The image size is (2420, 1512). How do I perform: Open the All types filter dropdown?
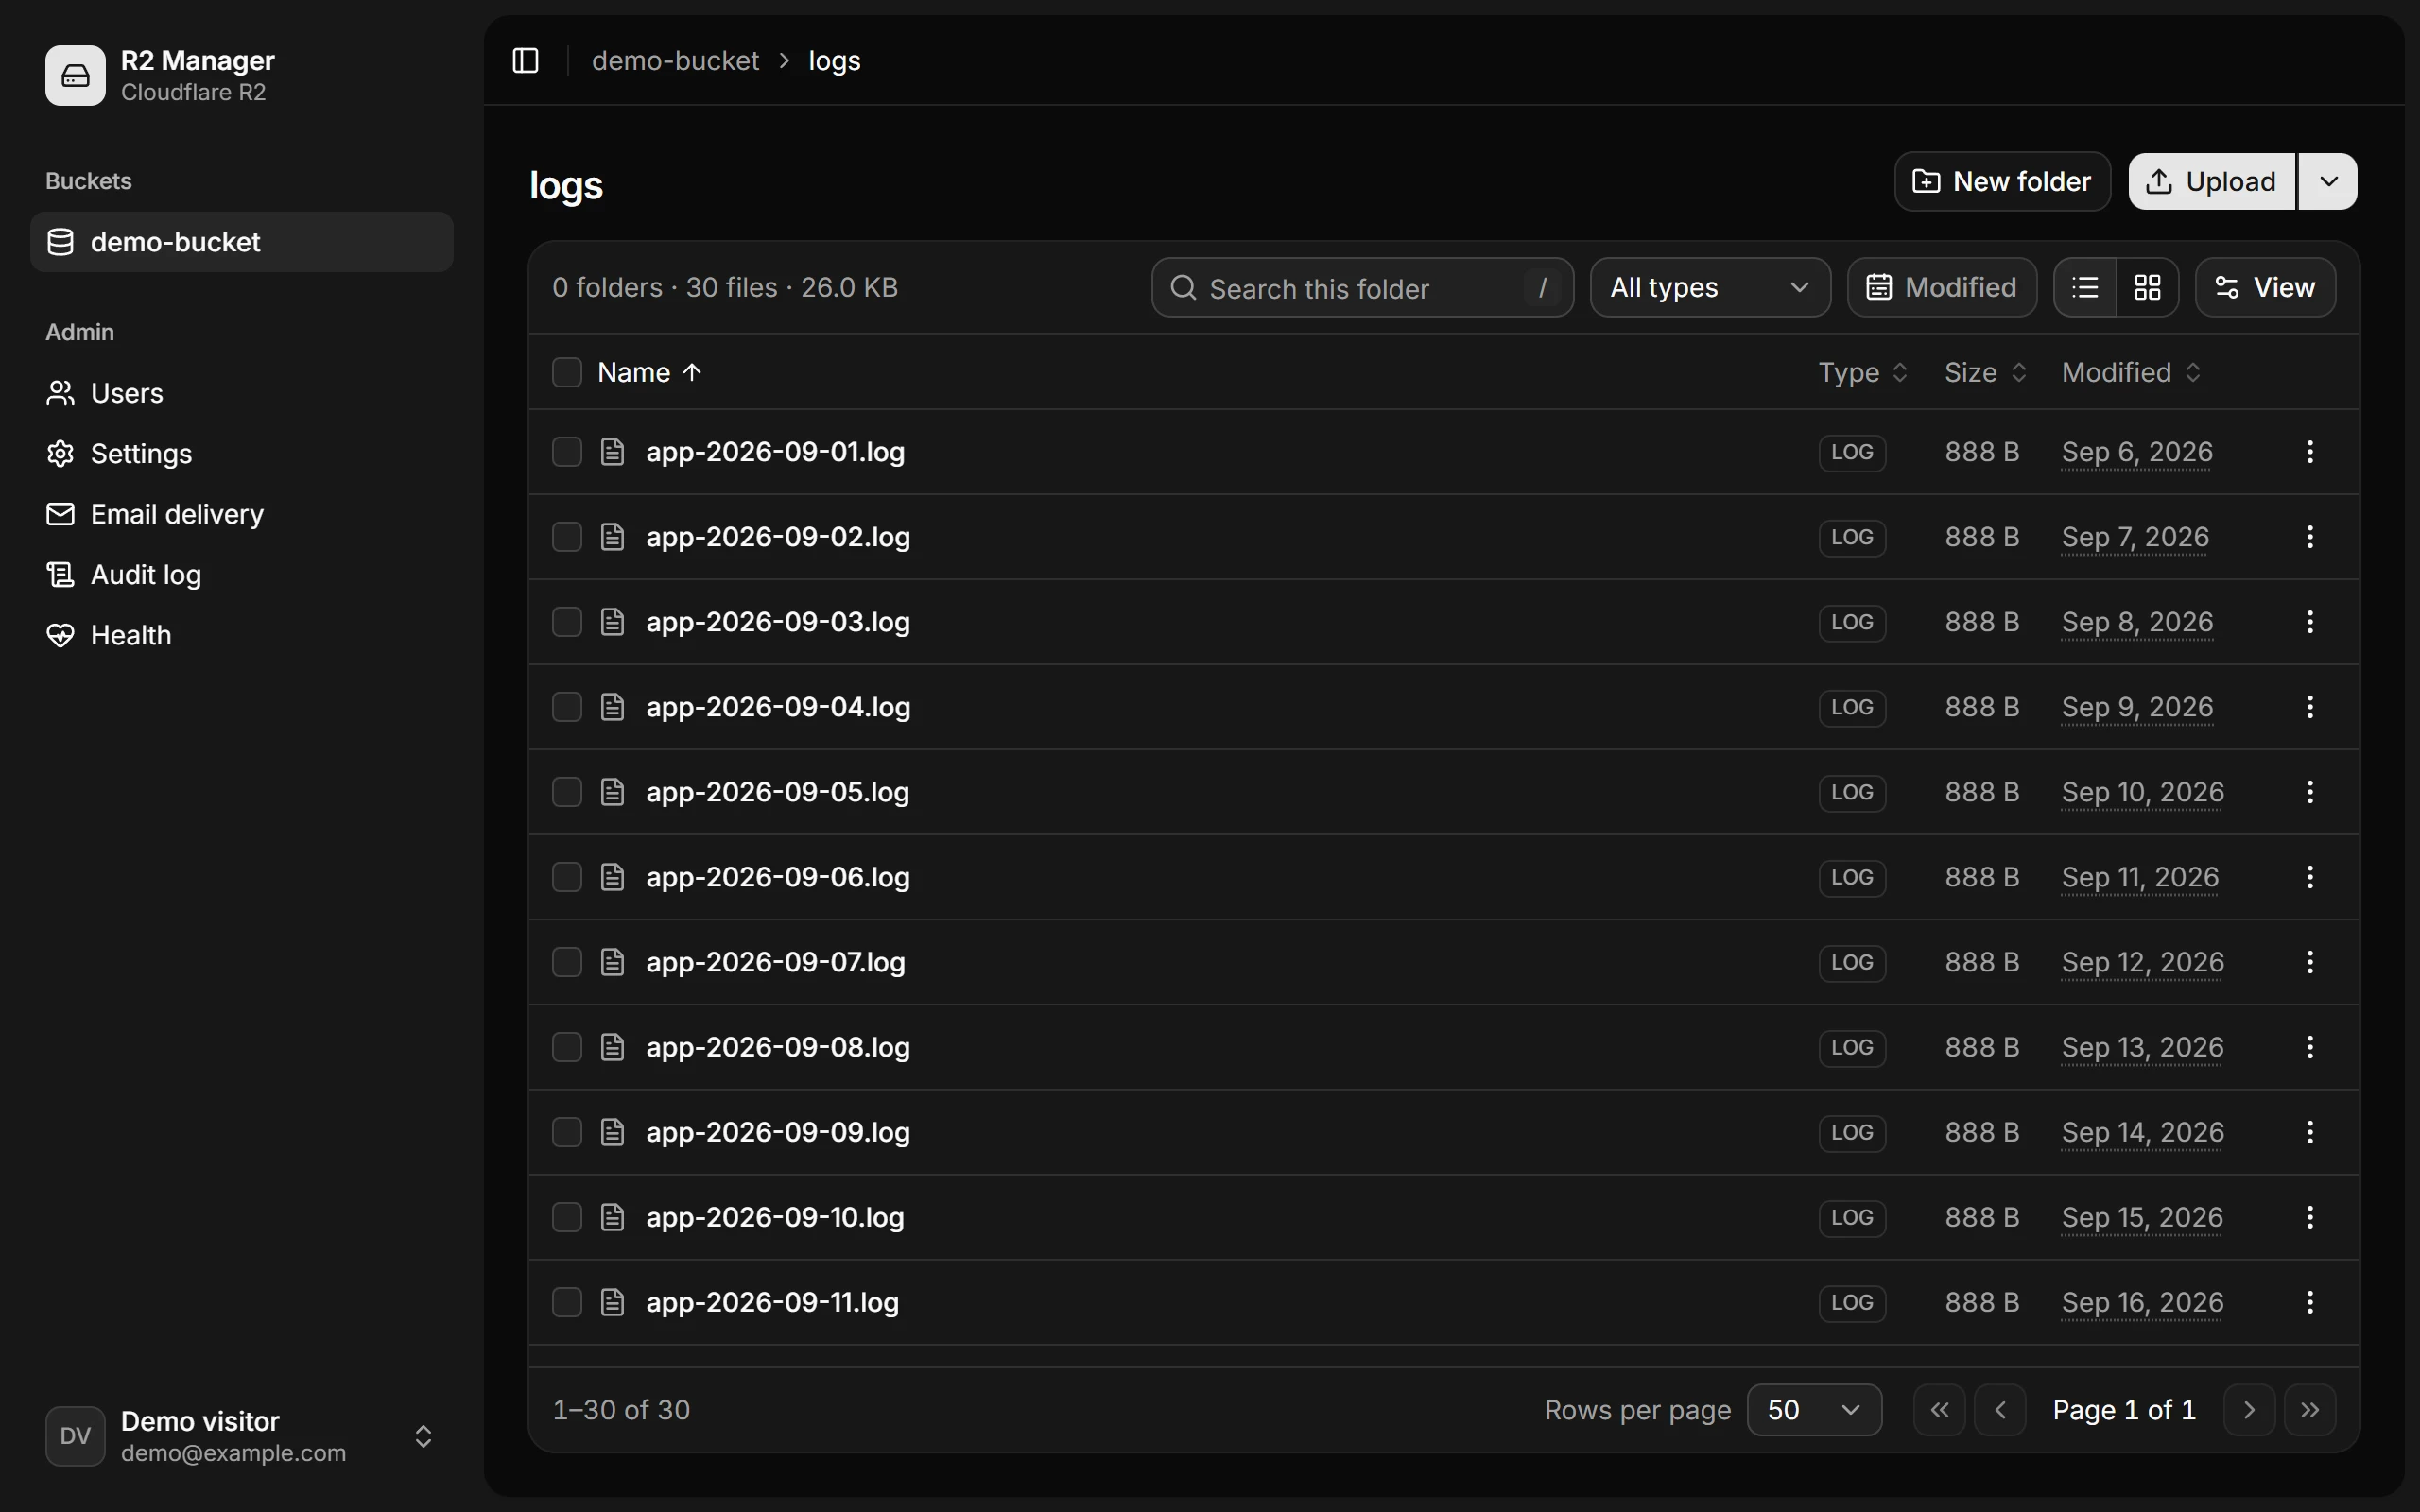1710,288
